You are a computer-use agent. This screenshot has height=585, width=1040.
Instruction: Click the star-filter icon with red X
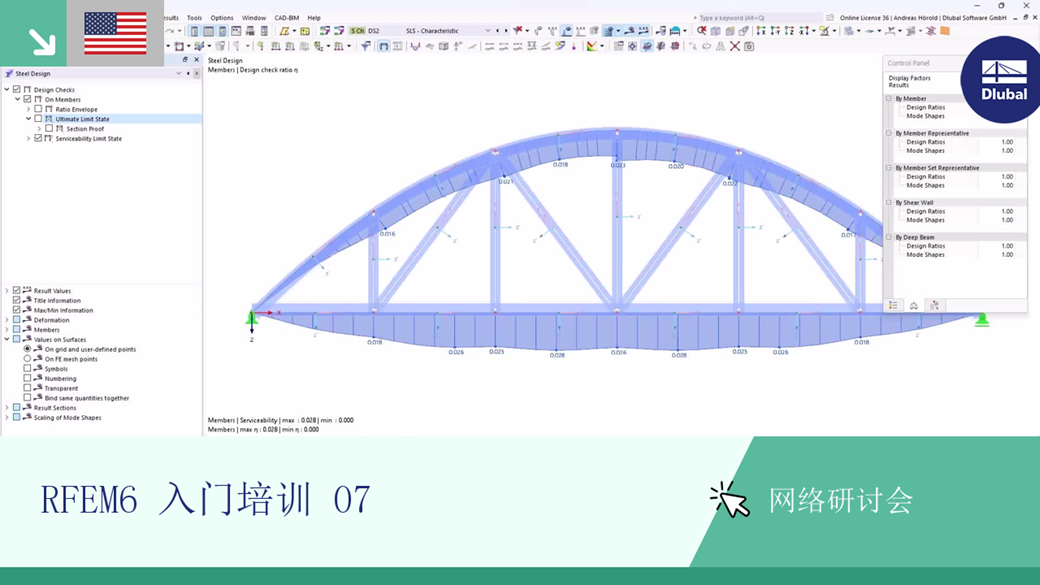[518, 31]
